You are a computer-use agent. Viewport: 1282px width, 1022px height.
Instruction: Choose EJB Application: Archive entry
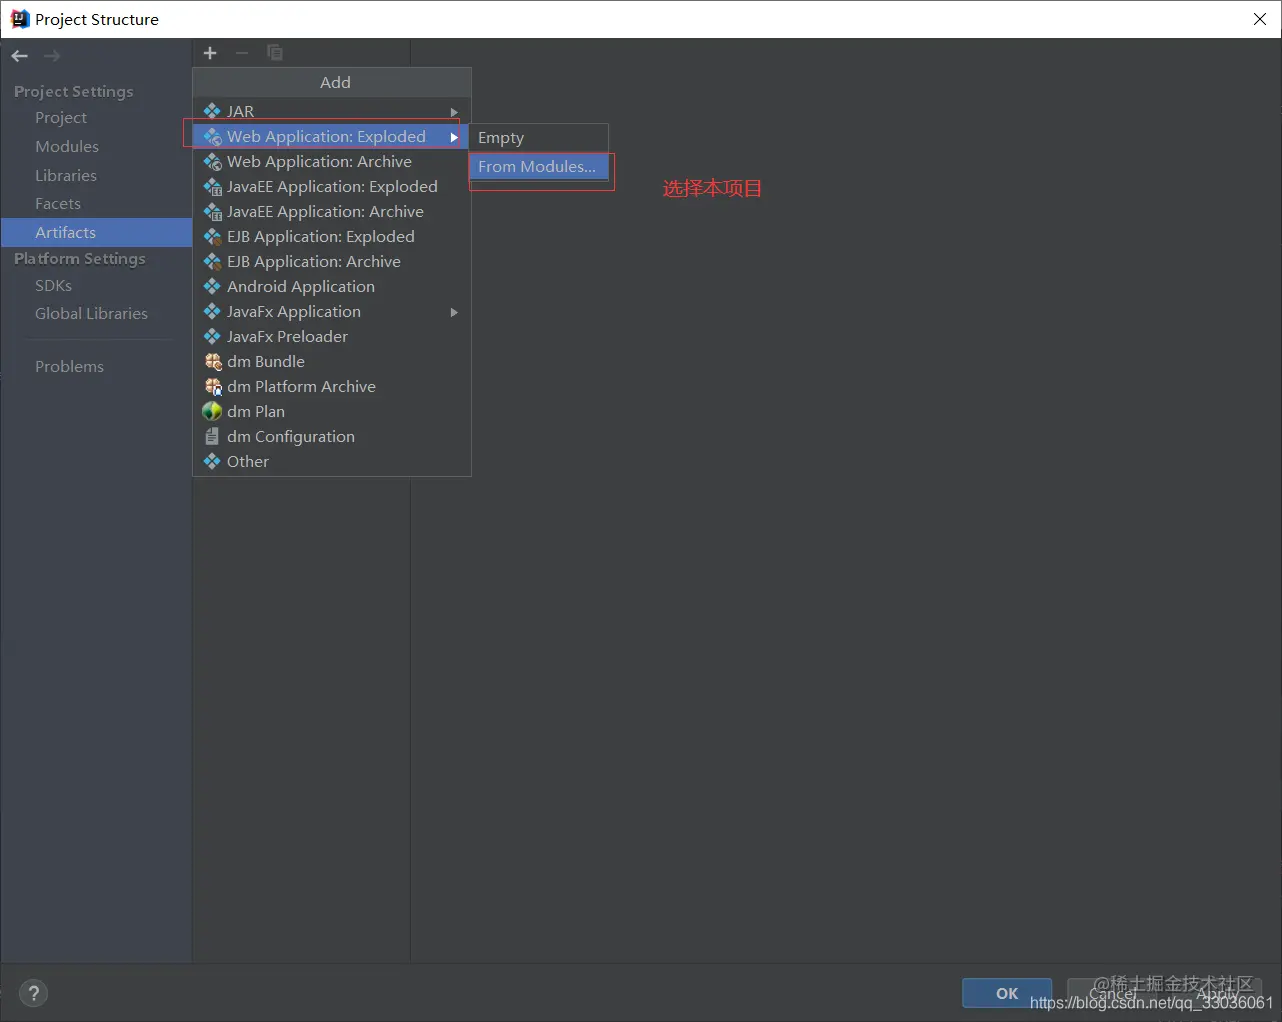(331, 261)
